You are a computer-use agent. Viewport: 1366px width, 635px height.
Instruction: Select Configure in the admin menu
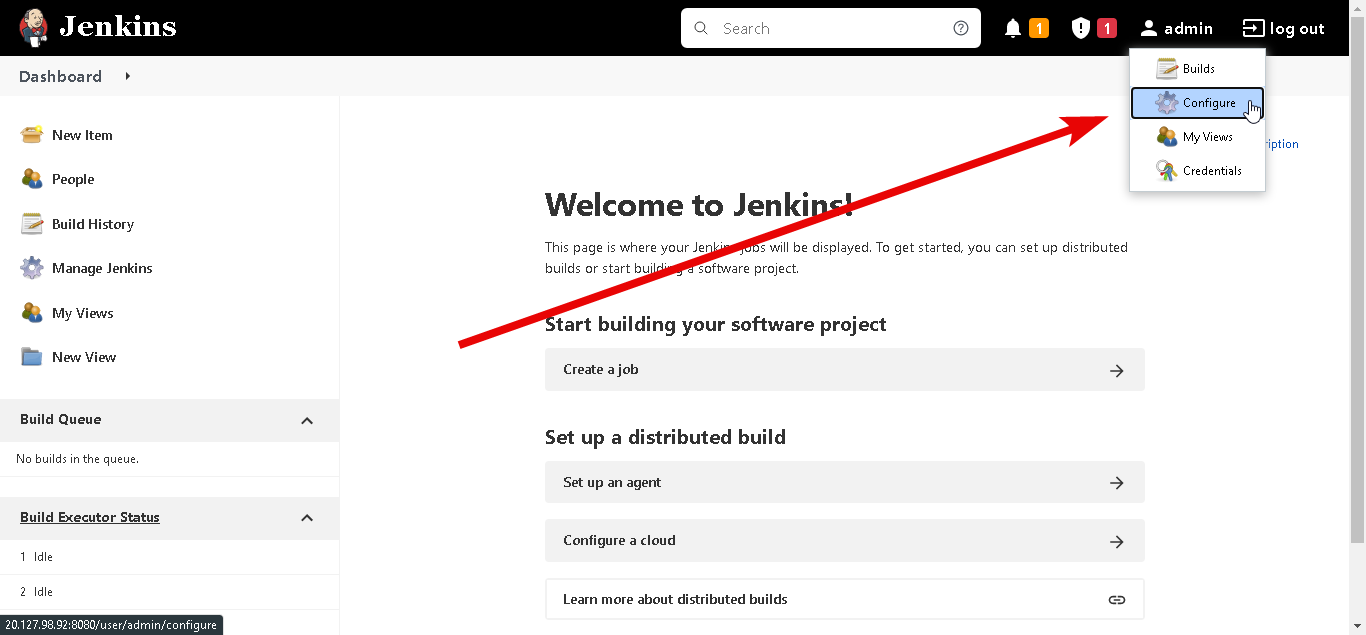(x=1197, y=103)
